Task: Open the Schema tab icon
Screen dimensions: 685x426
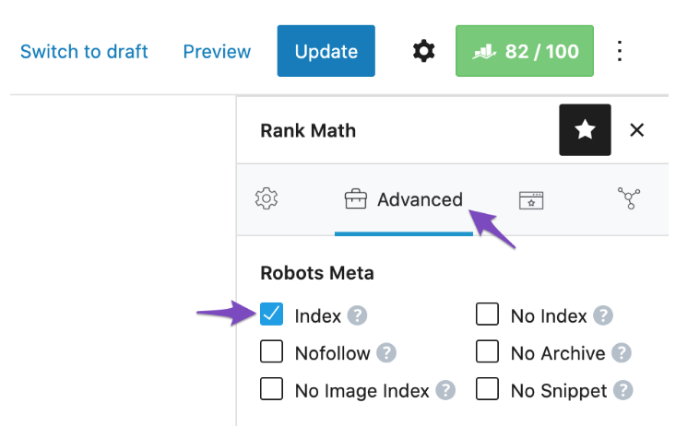Action: click(531, 200)
